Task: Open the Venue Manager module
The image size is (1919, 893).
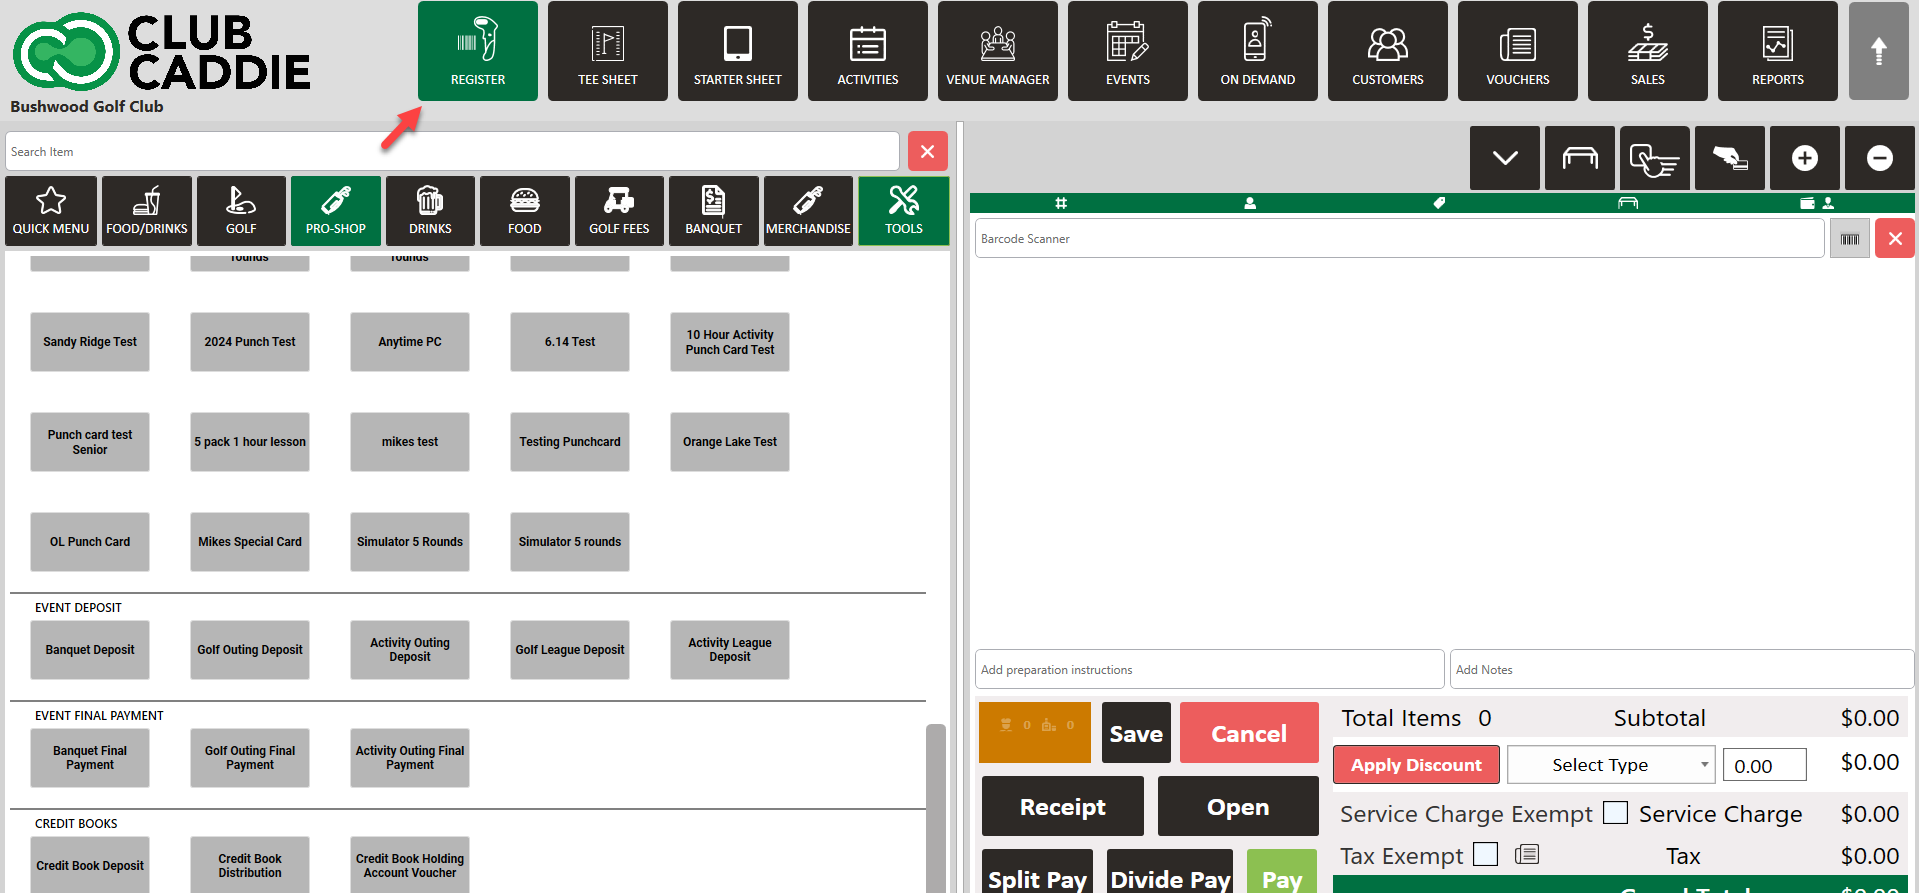Action: 997,51
